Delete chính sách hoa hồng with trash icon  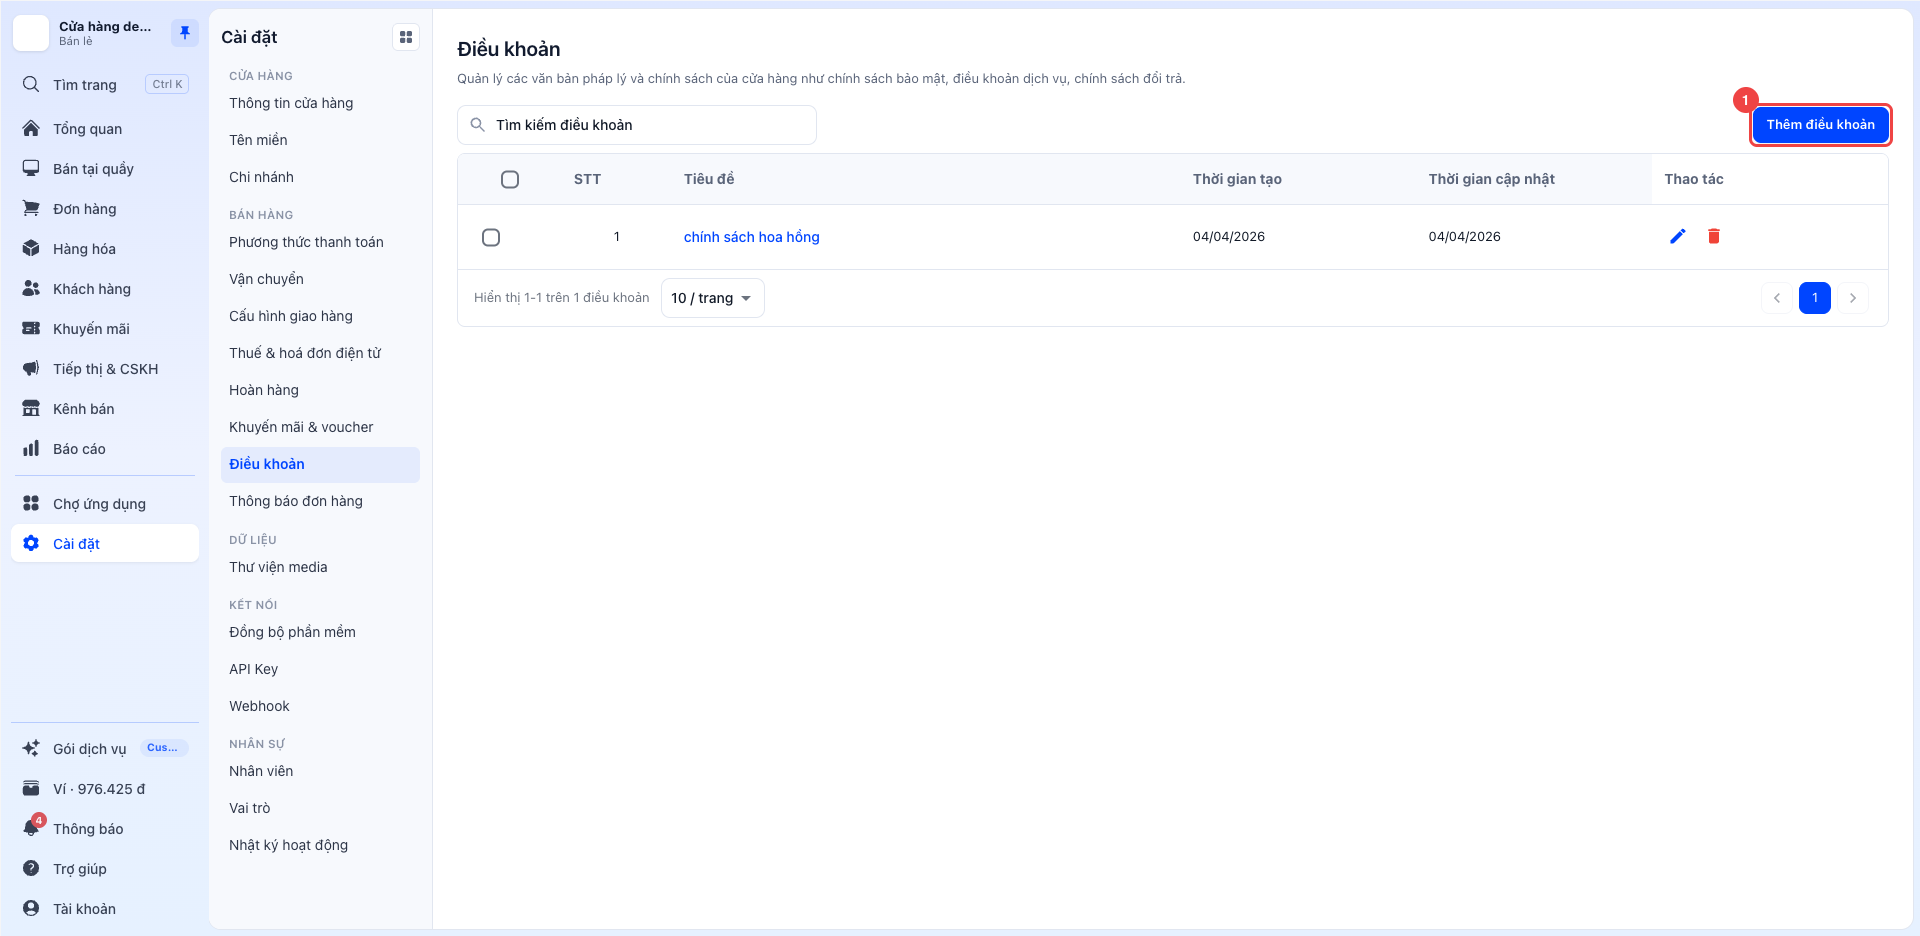1714,236
